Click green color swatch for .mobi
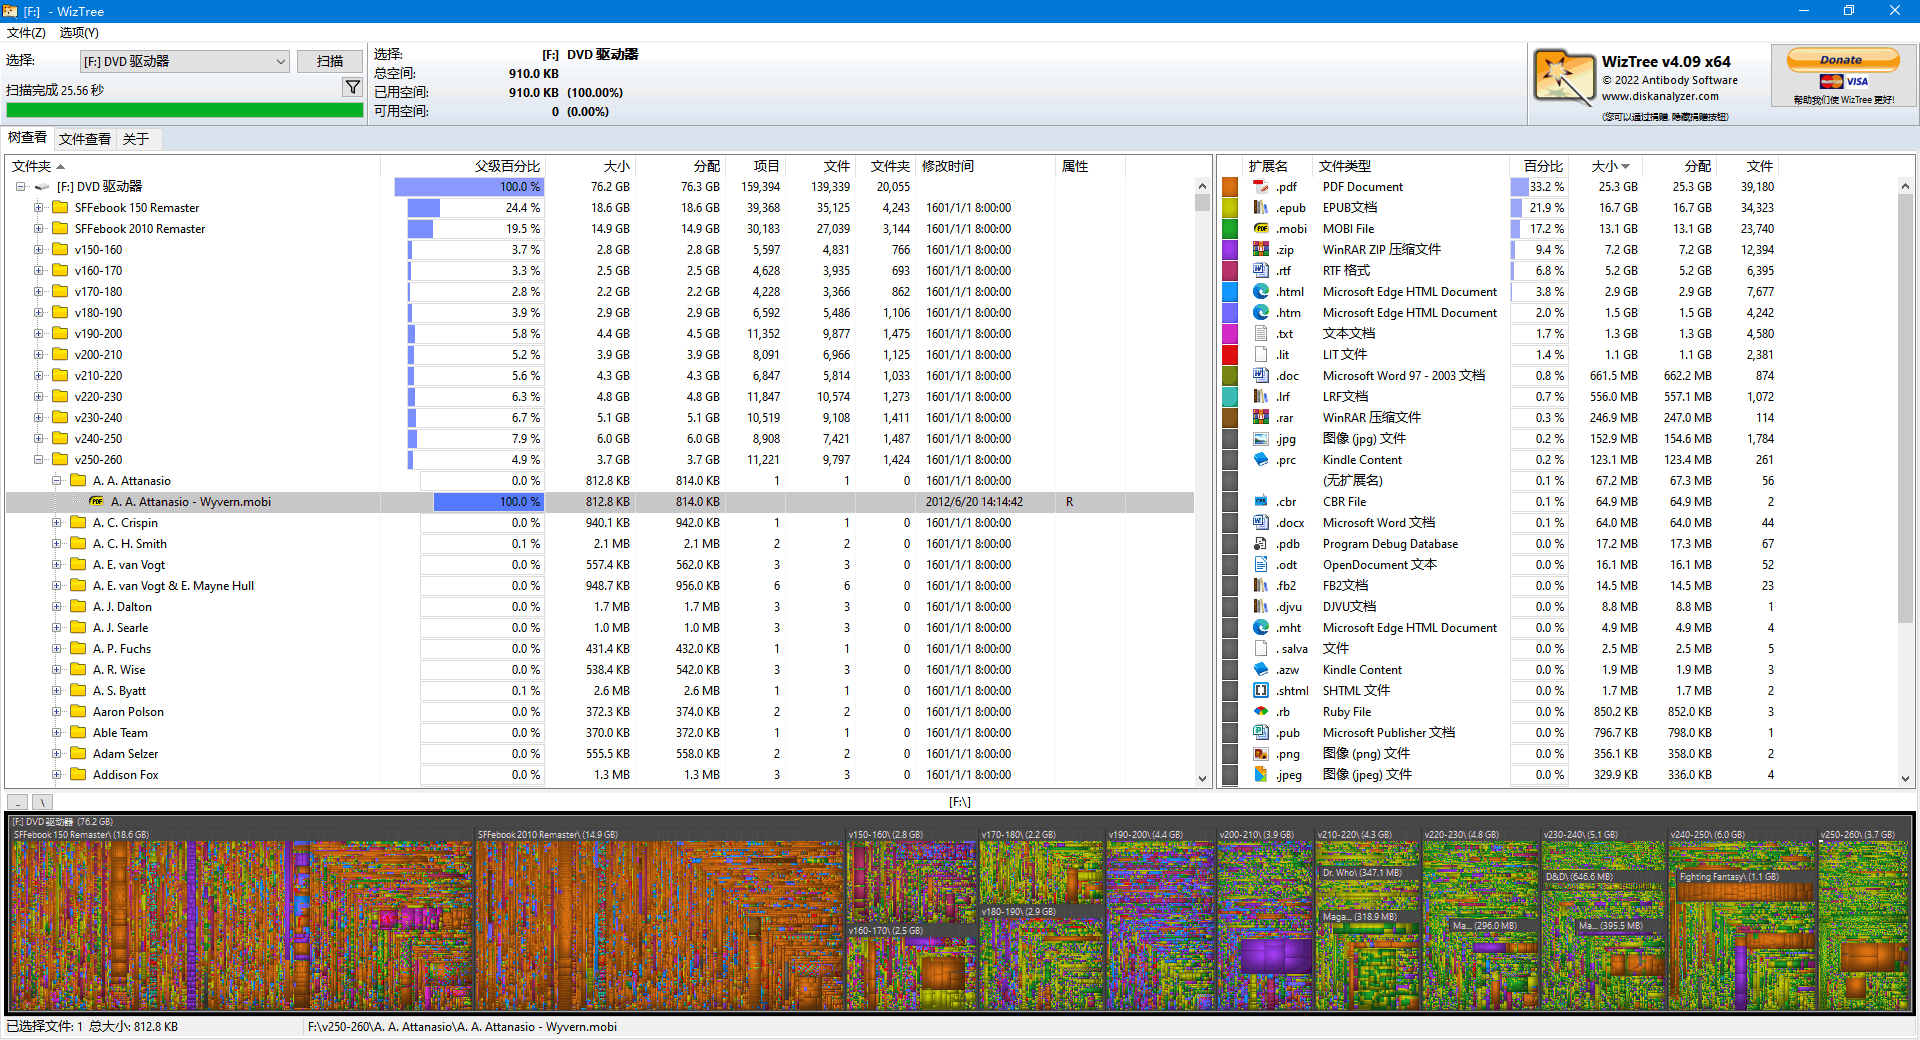 click(x=1230, y=229)
